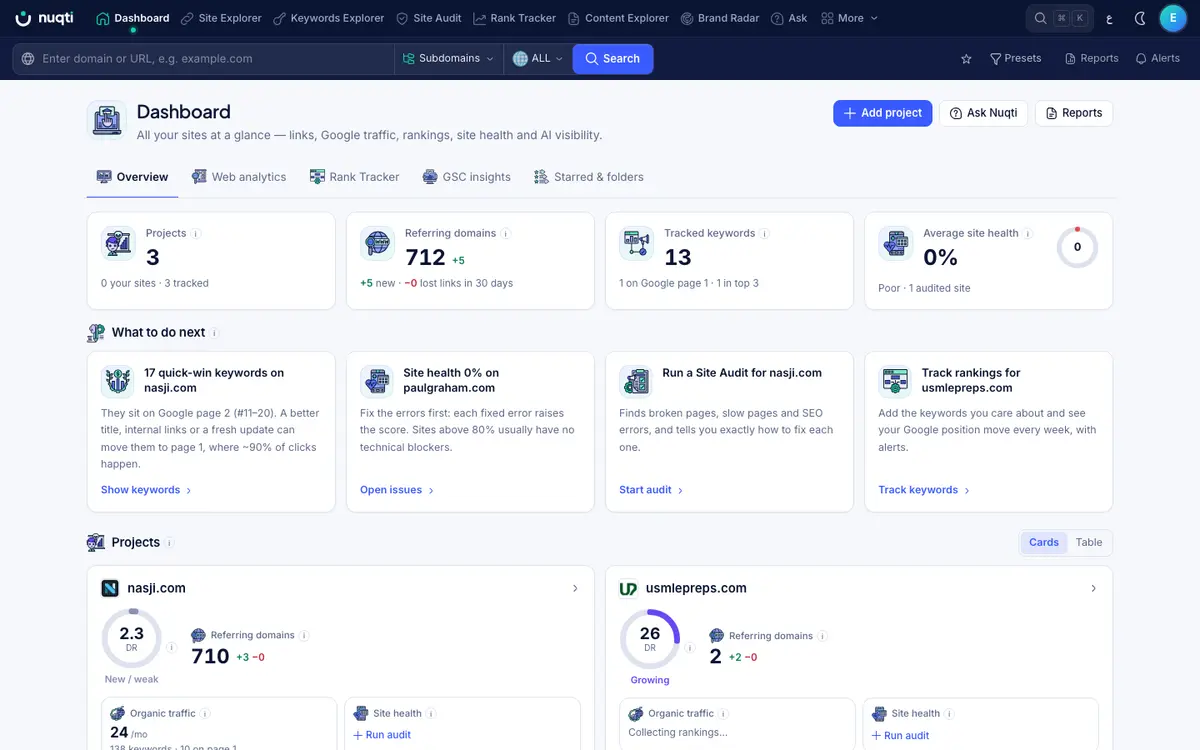Show info for nasji.com Organic traffic
Image resolution: width=1200 pixels, height=750 pixels.
pos(205,714)
